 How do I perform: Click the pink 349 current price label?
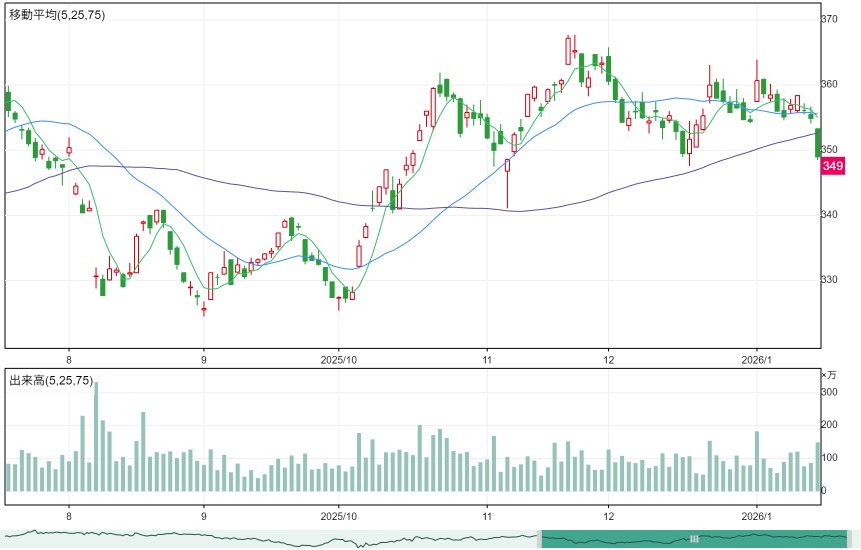[x=832, y=166]
